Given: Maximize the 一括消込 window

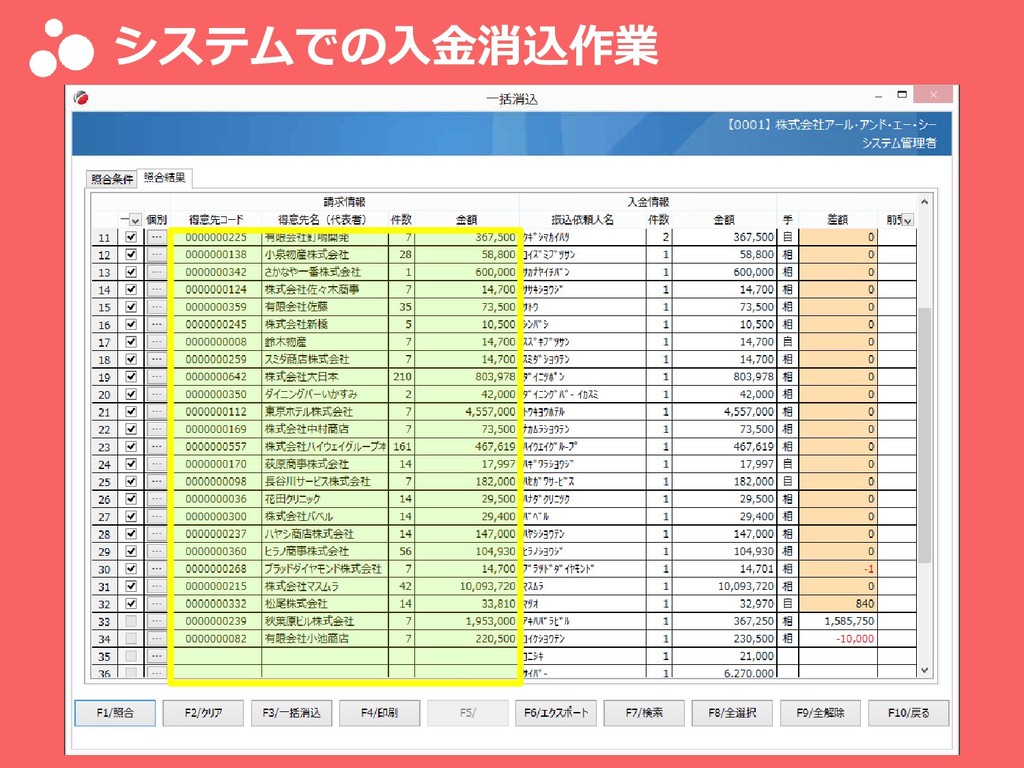Looking at the screenshot, I should click(x=902, y=95).
